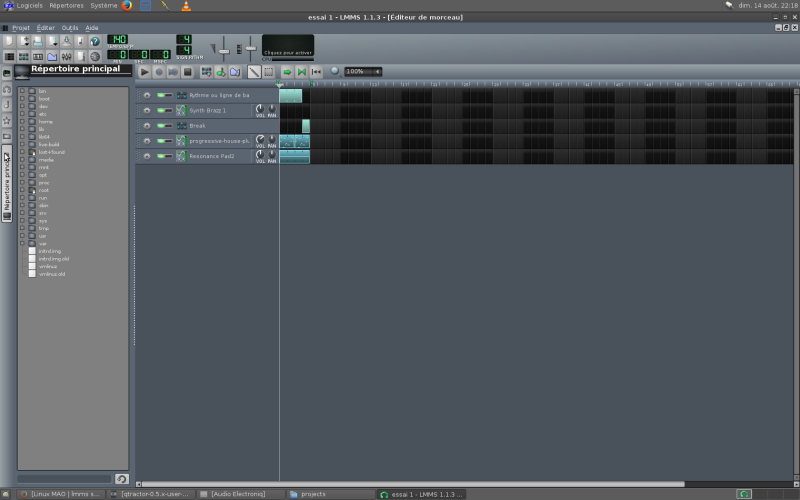Select the Edit (selection) mode tool
The height and width of the screenshot is (500, 800).
coord(268,72)
